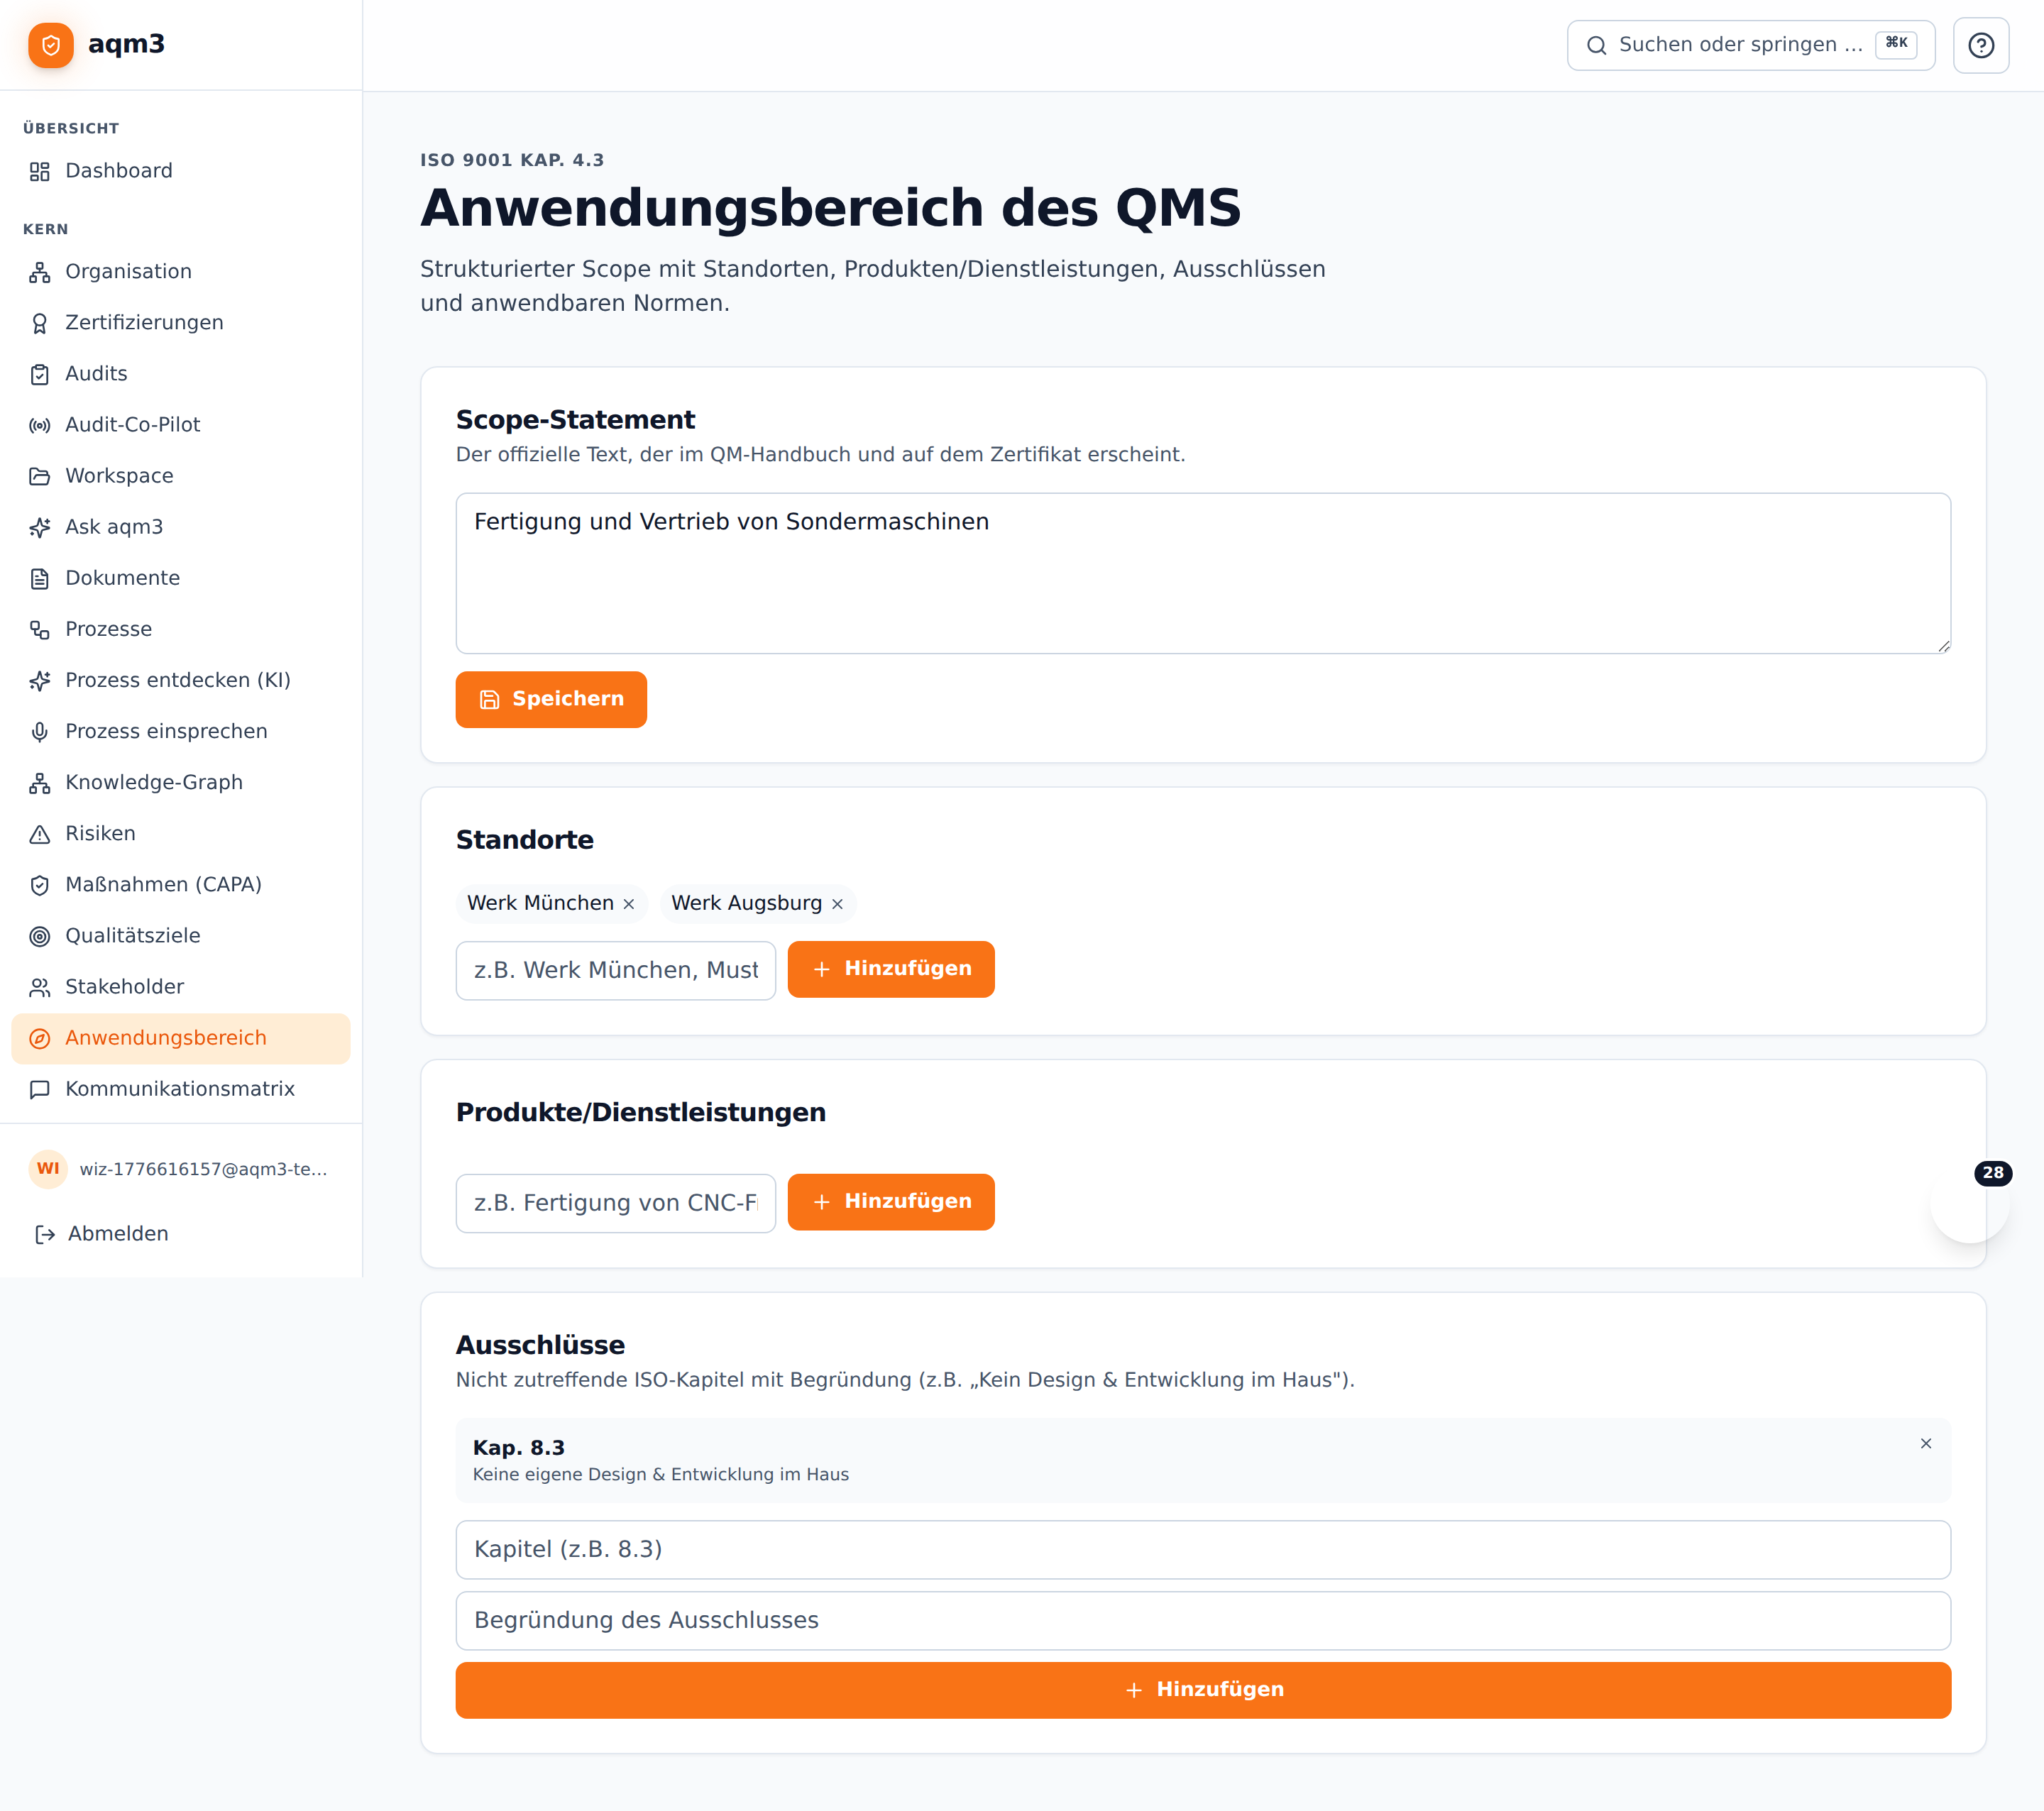This screenshot has height=1811, width=2044.
Task: Click the WI user avatar
Action: point(48,1169)
